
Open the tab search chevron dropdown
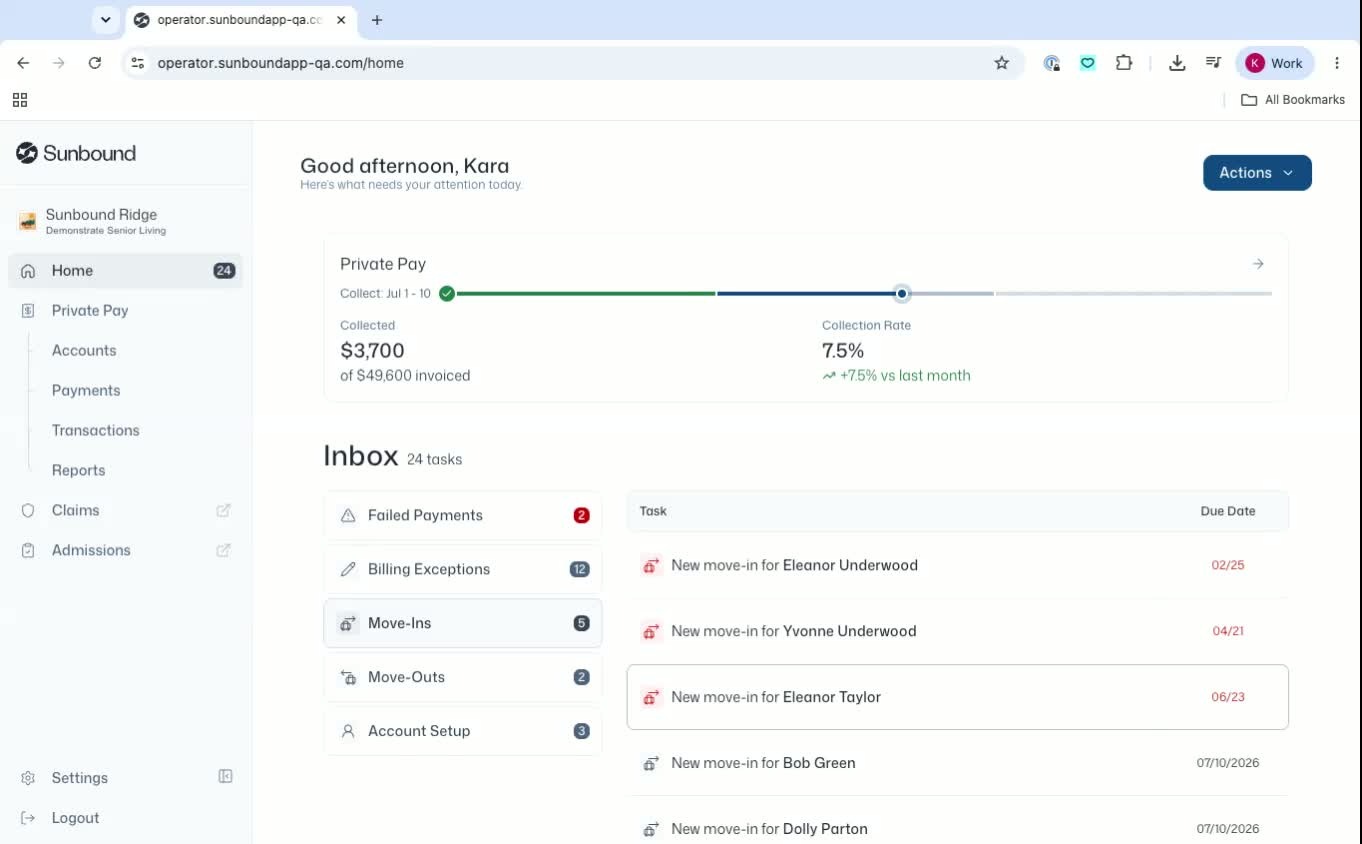106,20
